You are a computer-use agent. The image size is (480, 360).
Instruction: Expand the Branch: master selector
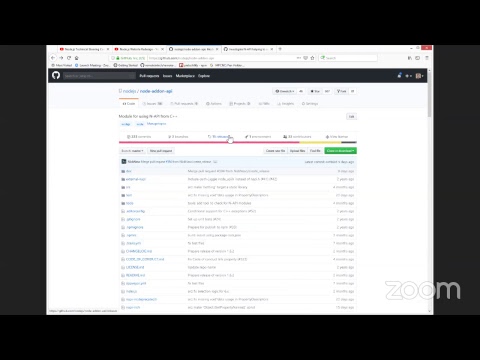[132, 151]
